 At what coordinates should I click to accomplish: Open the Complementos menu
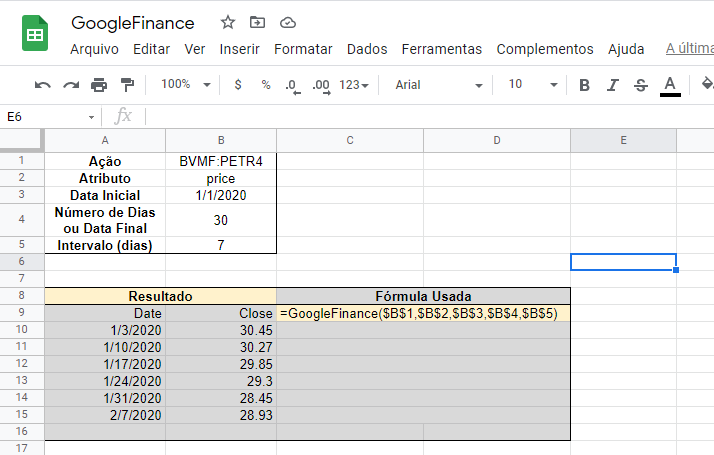545,49
